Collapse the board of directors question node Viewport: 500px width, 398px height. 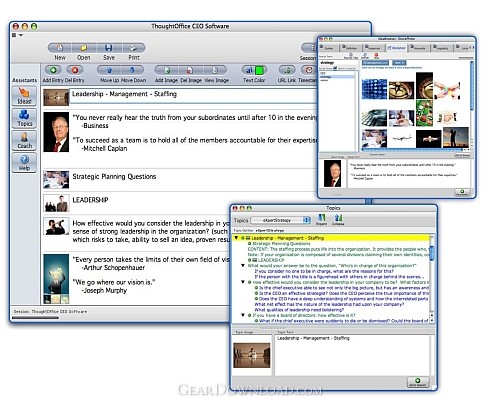coord(243,315)
